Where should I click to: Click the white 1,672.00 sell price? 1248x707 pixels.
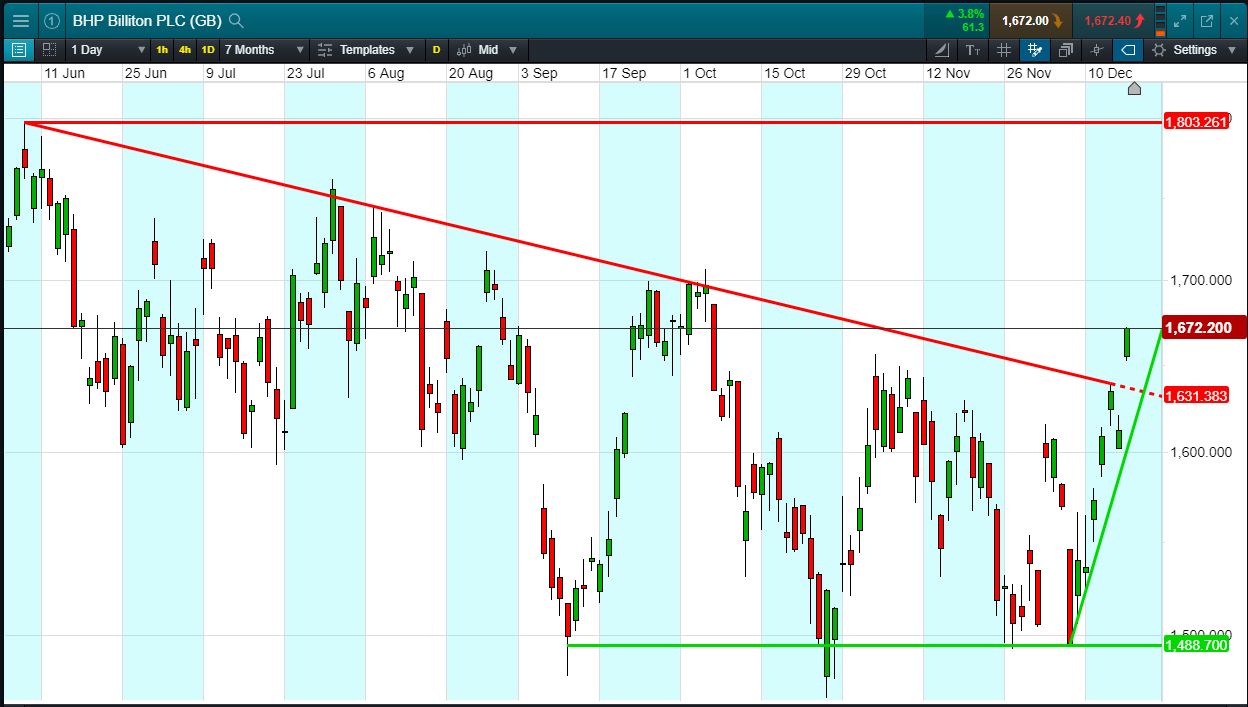tap(1033, 20)
